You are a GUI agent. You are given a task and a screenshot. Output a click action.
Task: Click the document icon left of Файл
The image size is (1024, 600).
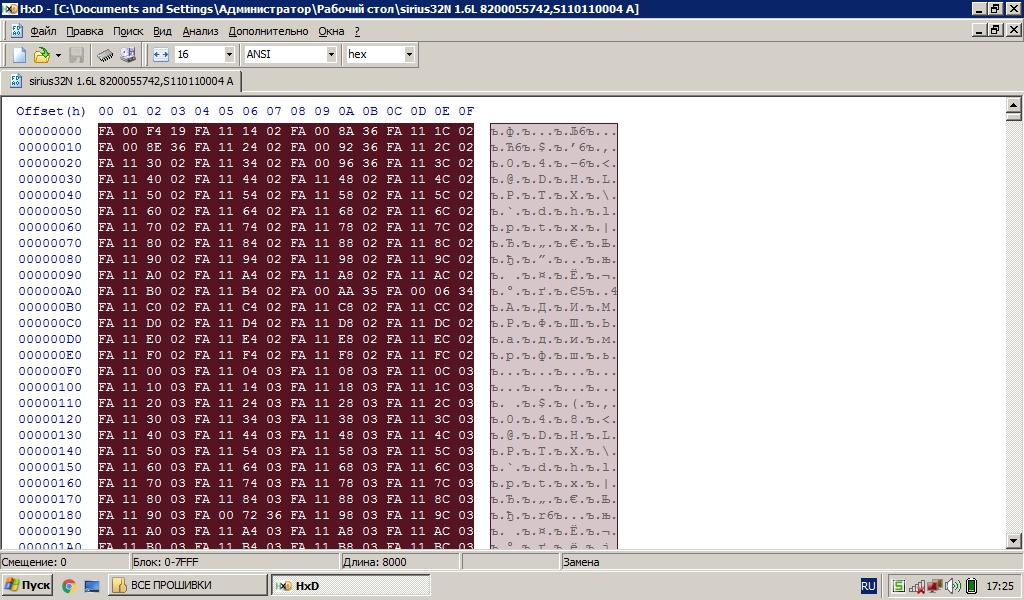pos(17,31)
